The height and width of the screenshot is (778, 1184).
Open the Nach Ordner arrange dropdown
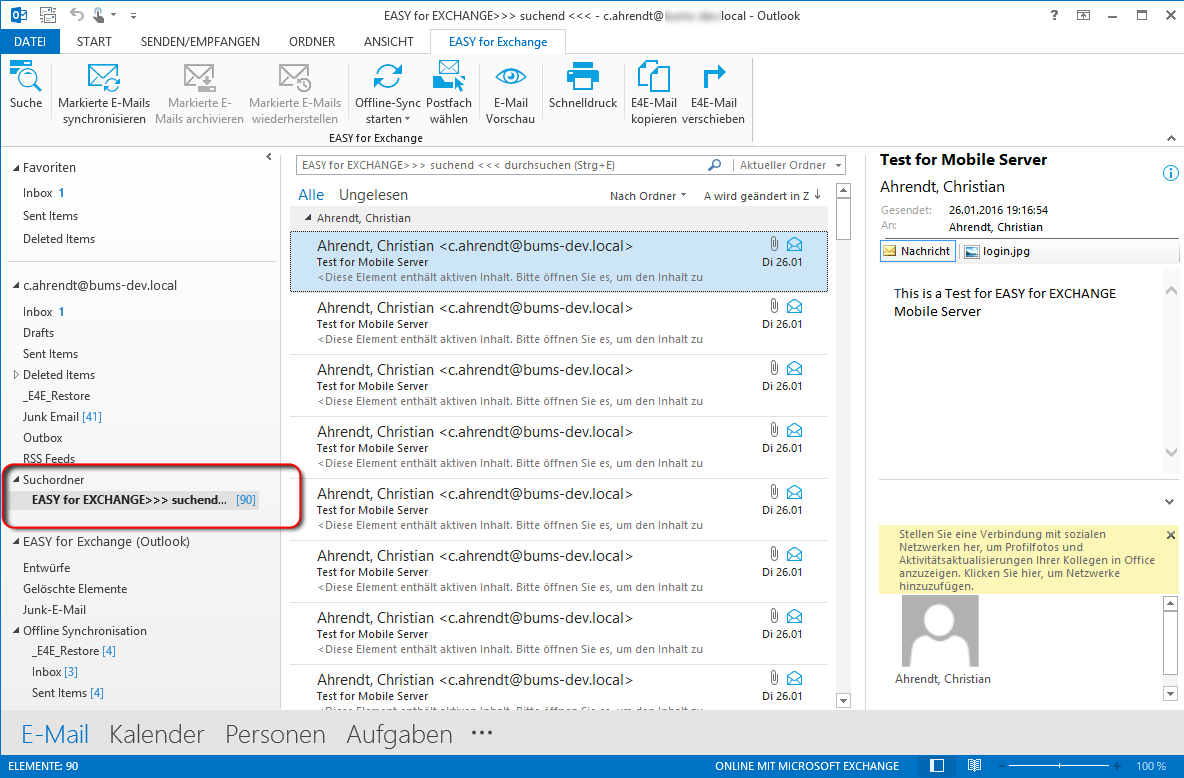click(x=648, y=196)
